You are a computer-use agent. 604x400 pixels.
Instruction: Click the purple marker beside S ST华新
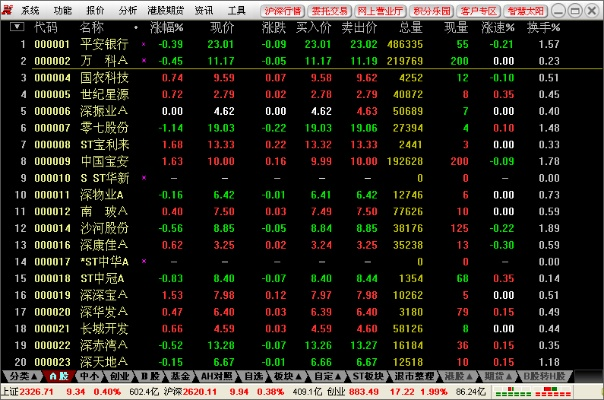tap(144, 177)
